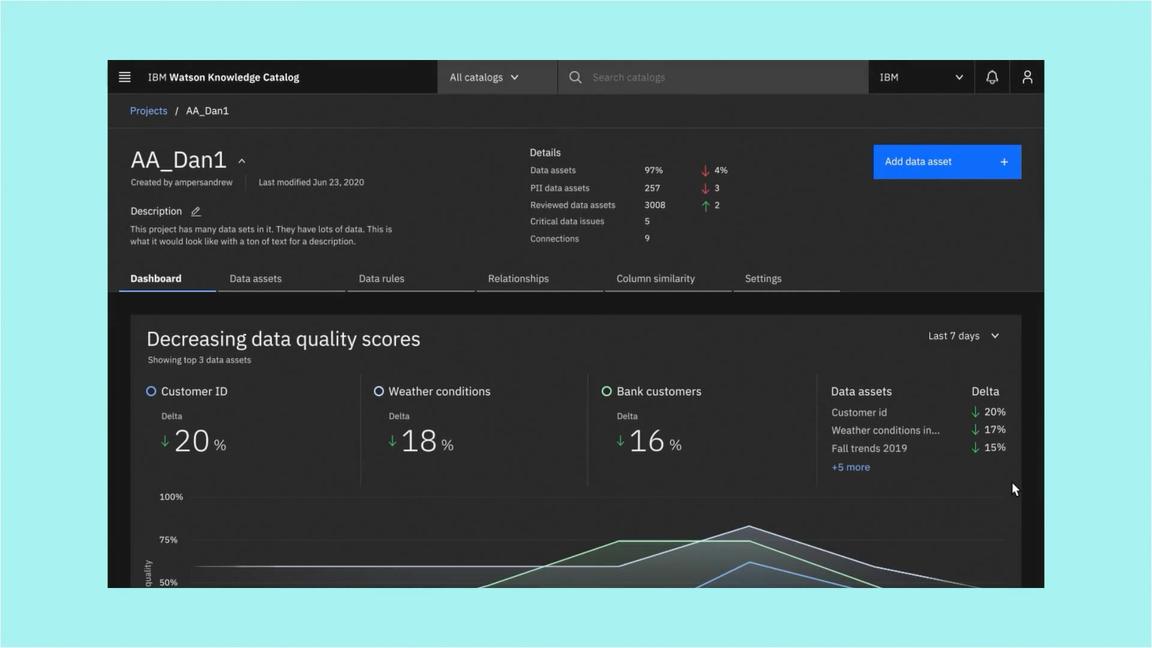Click the plus icon on Add data asset
1152x648 pixels.
(x=1004, y=162)
